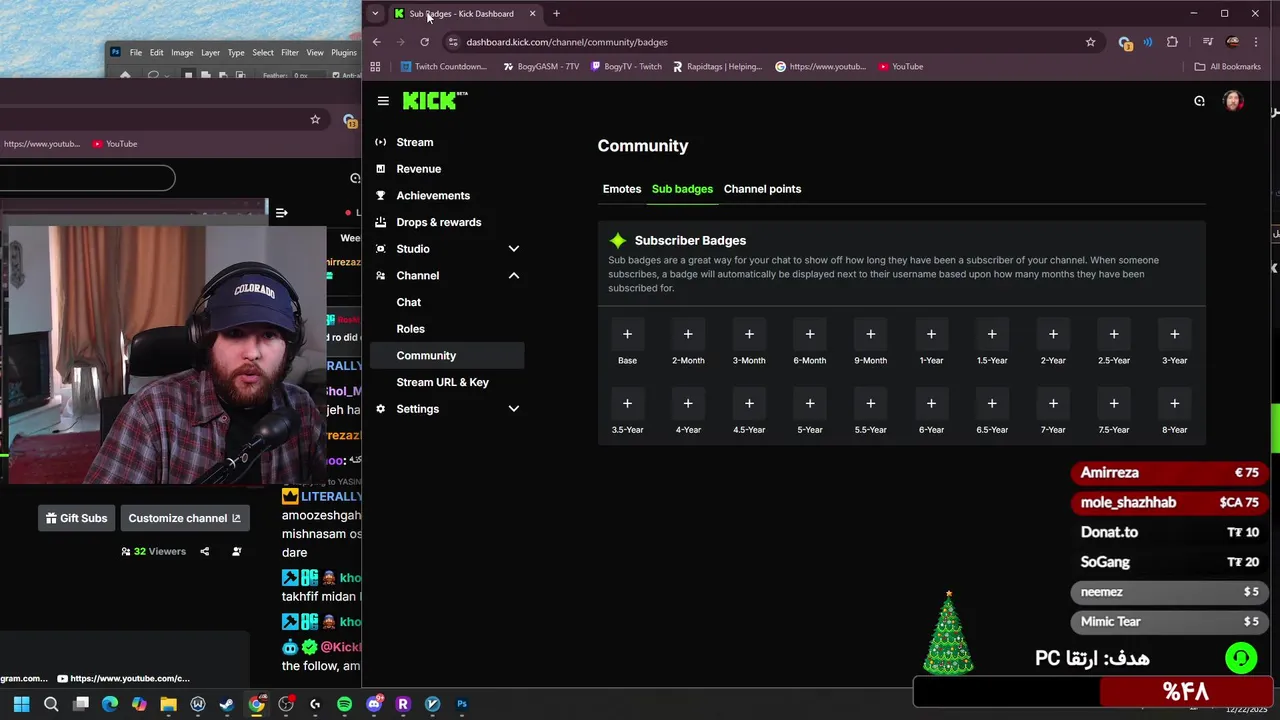Open Photoshop's Filter menu
1280x720 pixels.
pyautogui.click(x=290, y=52)
